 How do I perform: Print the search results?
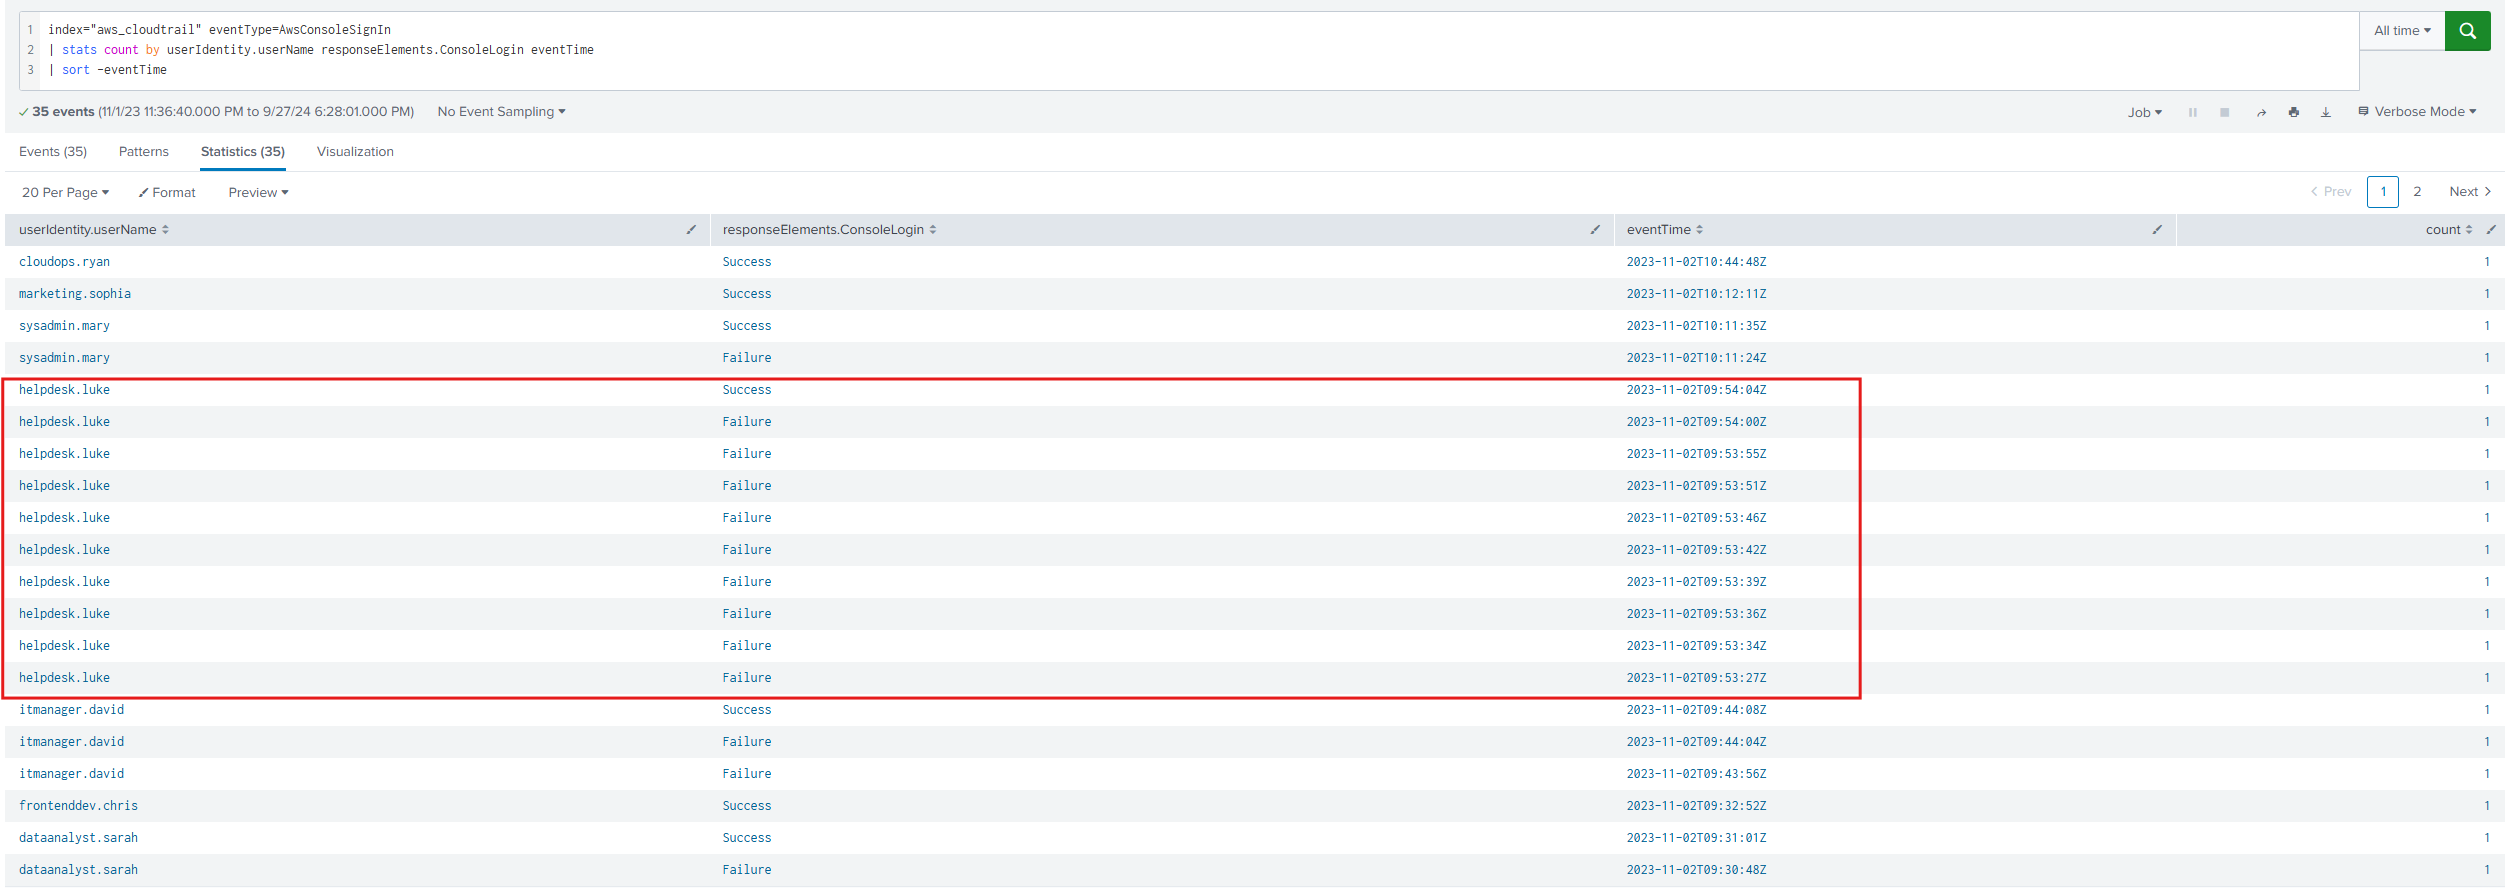click(2293, 112)
